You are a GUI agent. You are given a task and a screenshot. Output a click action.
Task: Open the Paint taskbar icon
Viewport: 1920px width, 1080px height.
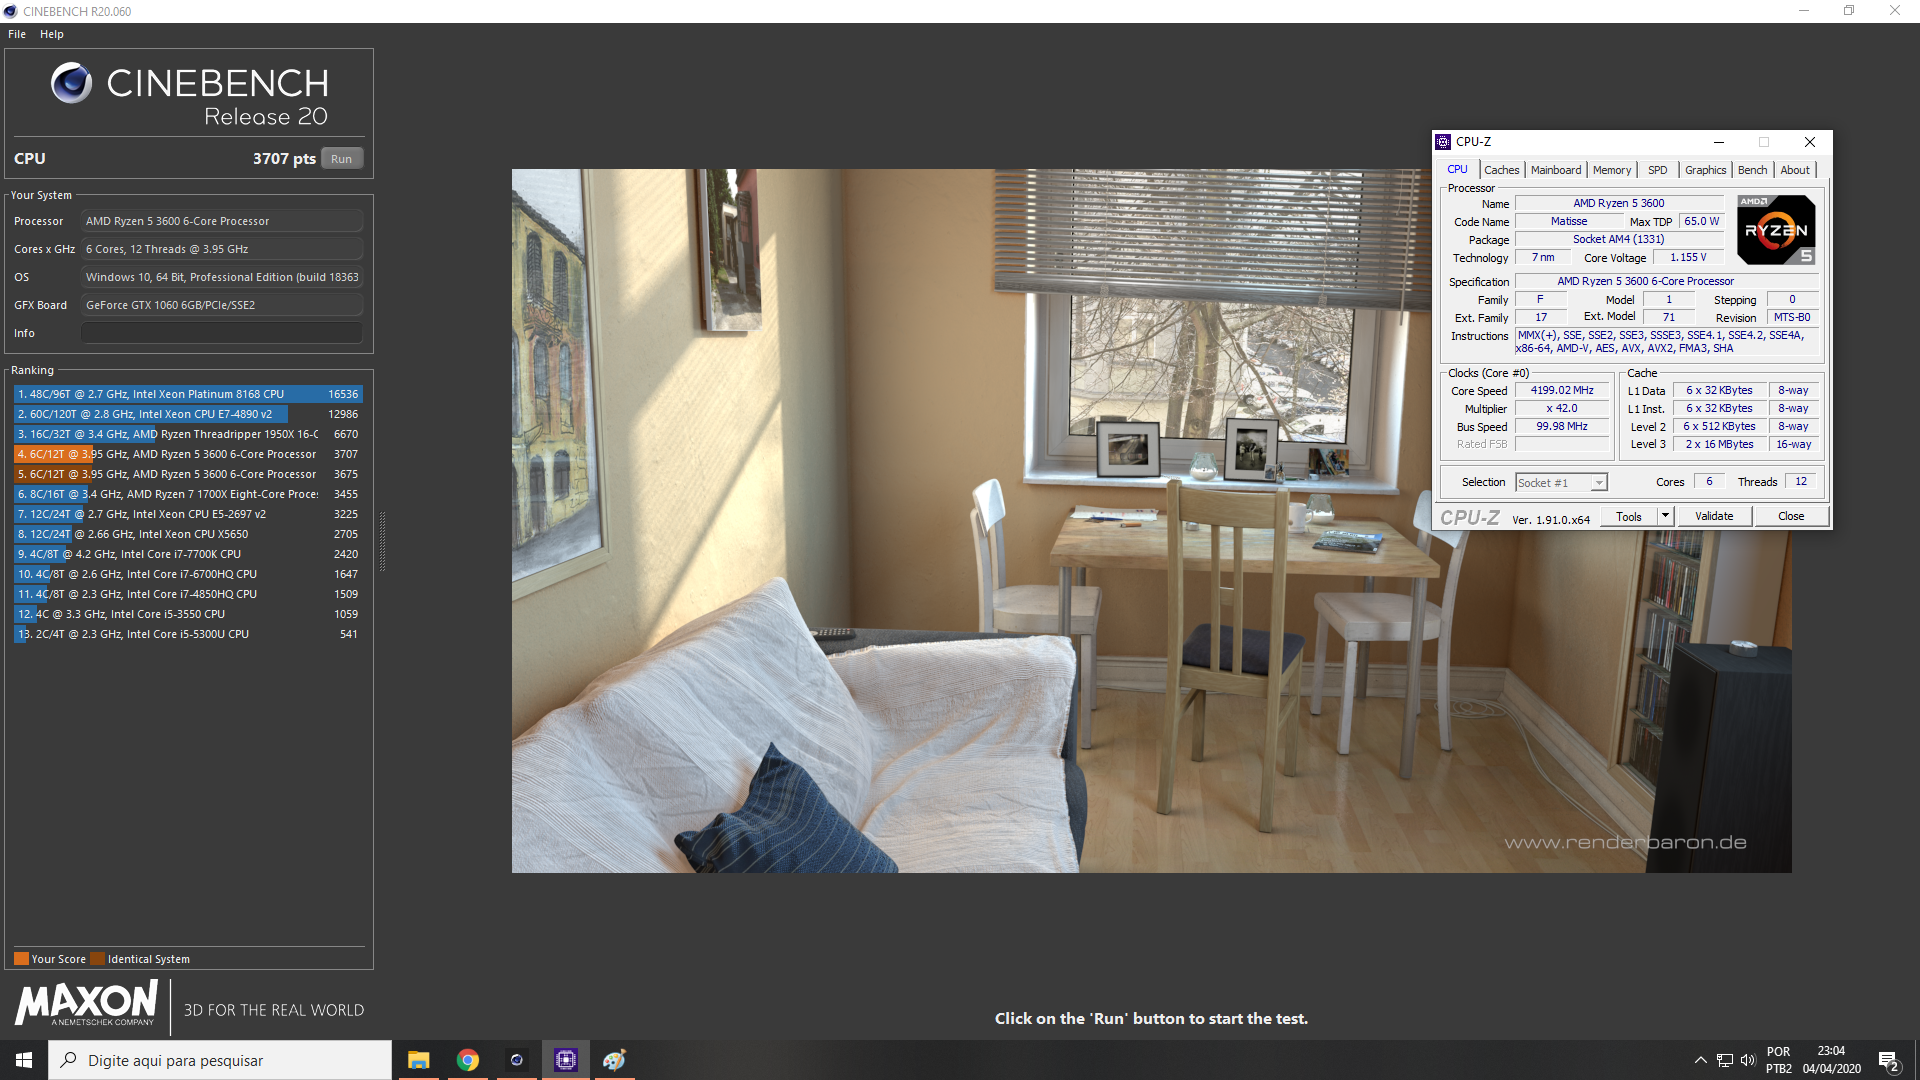click(x=614, y=1060)
